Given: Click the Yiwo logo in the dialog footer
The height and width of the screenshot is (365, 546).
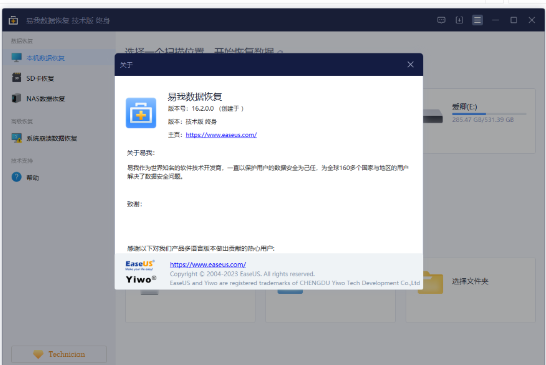Looking at the screenshot, I should (141, 279).
